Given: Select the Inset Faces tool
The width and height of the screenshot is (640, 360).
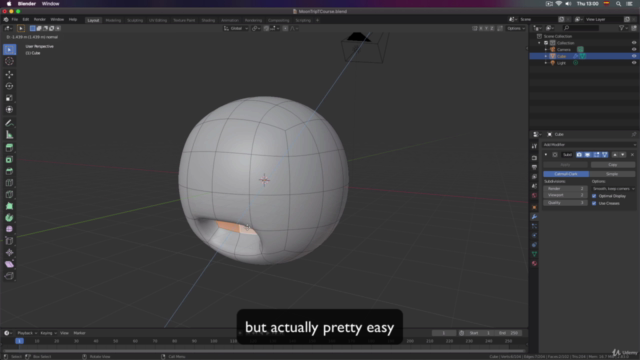Looking at the screenshot, I should pos(9,160).
